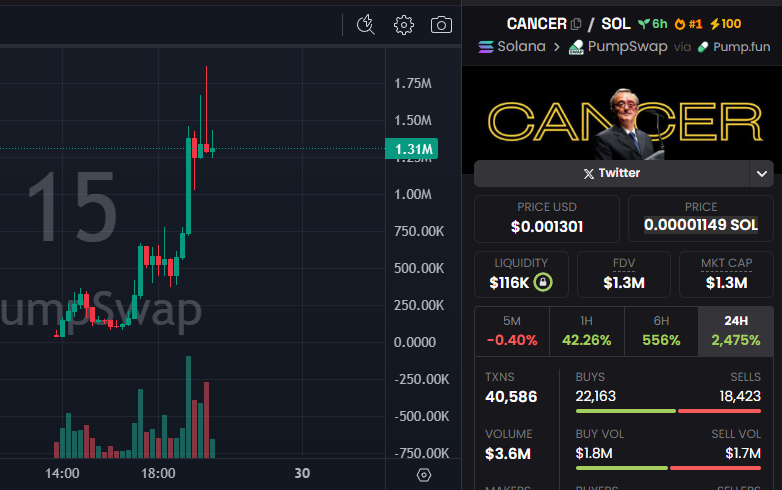Screen dimensions: 782x490
Task: Select the 6H timeframe tab
Action: [x=661, y=331]
